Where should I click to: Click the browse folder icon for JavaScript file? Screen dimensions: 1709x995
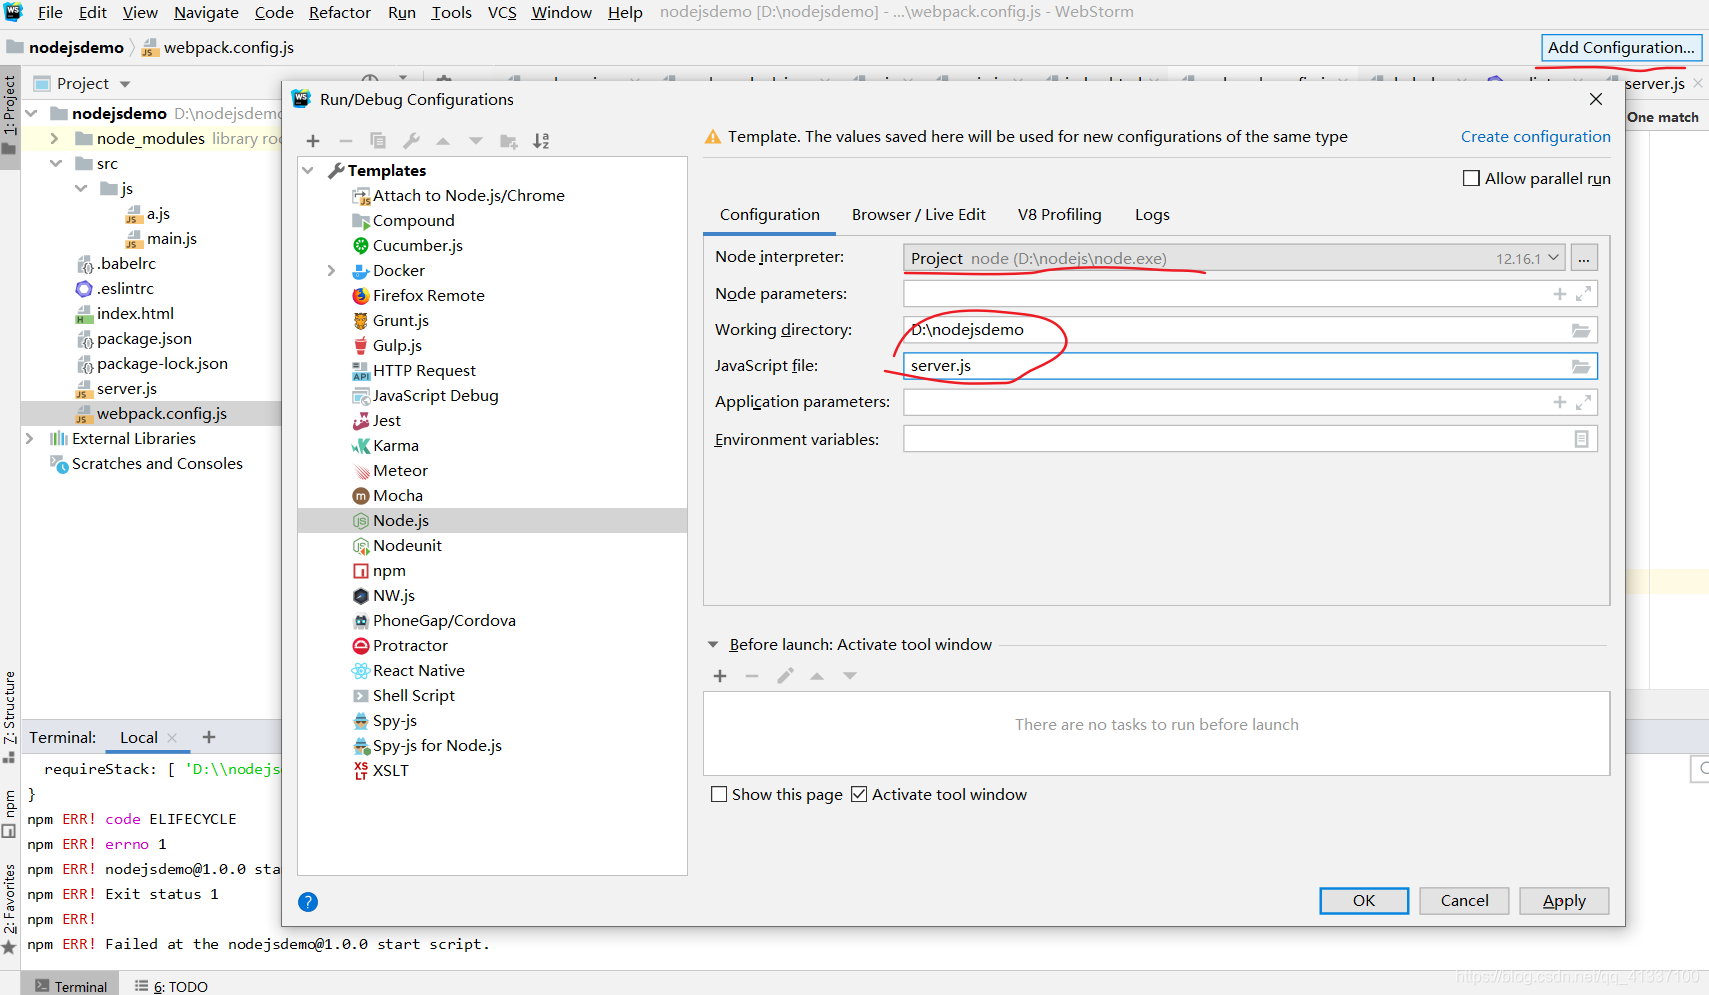pyautogui.click(x=1581, y=366)
